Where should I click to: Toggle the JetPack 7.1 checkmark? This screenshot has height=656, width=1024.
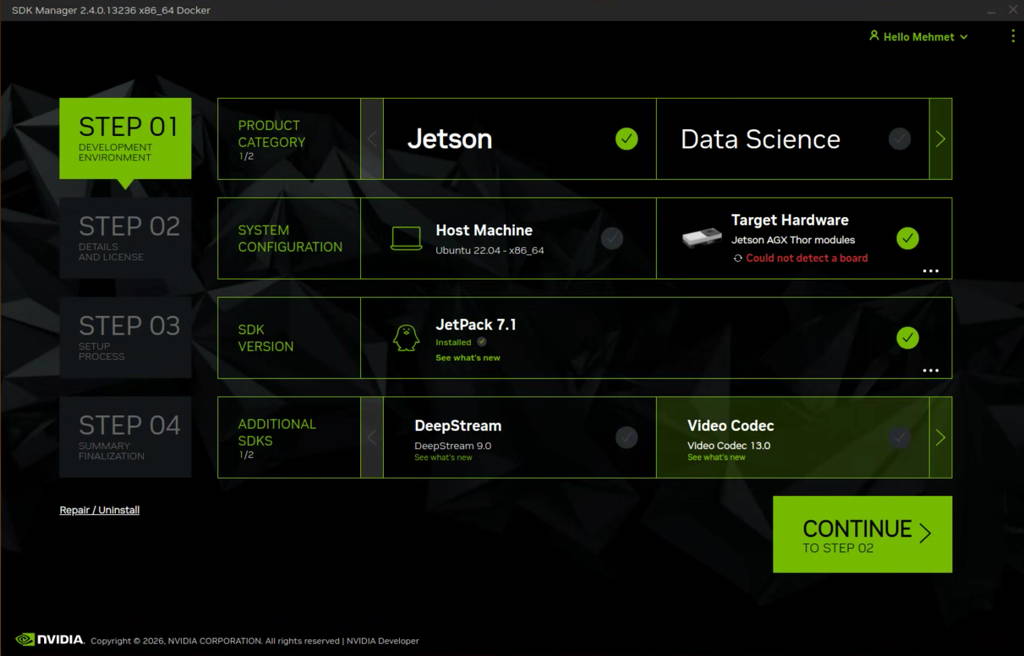click(x=907, y=338)
